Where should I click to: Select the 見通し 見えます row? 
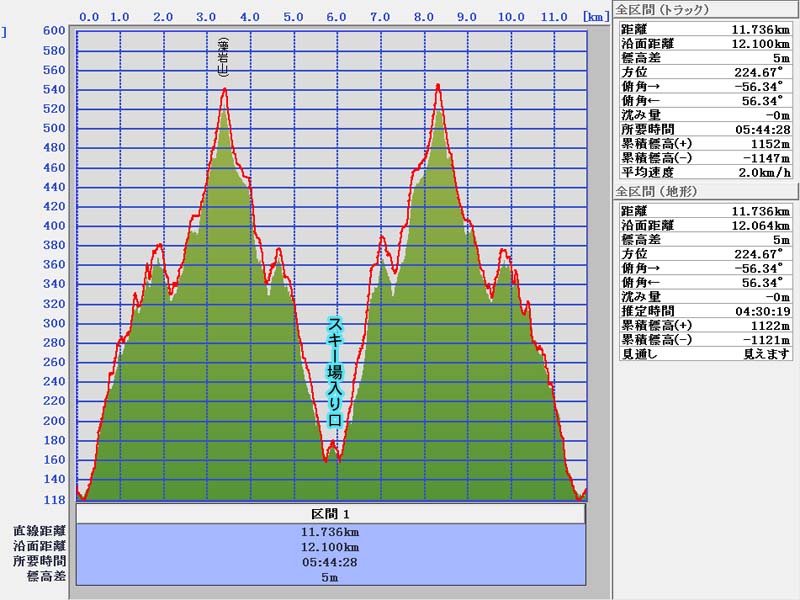coord(706,354)
